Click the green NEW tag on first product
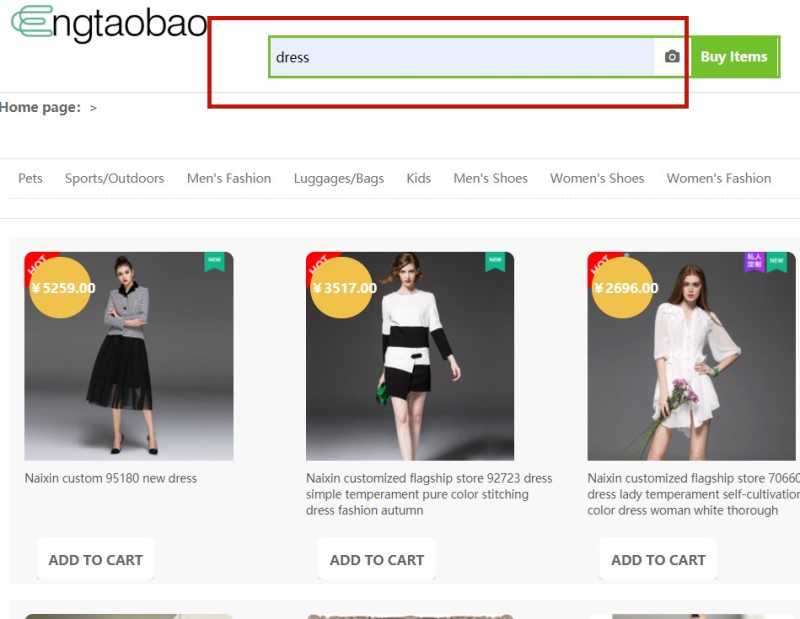Image resolution: width=800 pixels, height=619 pixels. tap(214, 261)
